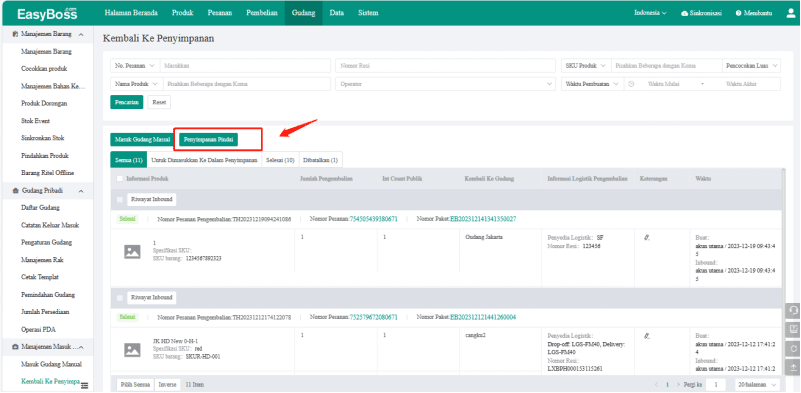Go to previous page arrow in pagination

click(x=656, y=384)
